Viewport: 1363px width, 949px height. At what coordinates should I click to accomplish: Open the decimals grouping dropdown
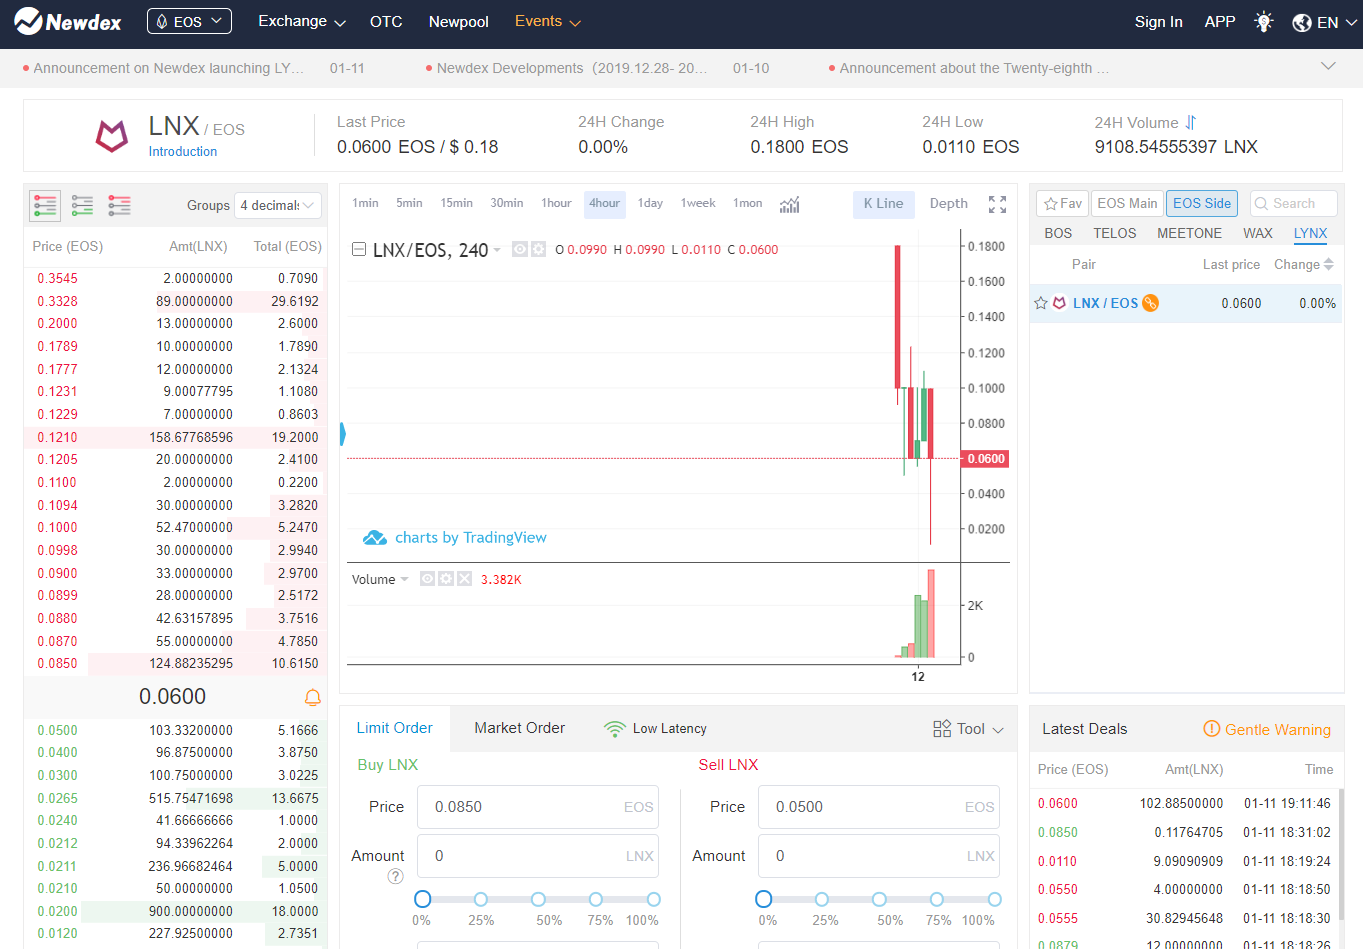click(x=278, y=205)
